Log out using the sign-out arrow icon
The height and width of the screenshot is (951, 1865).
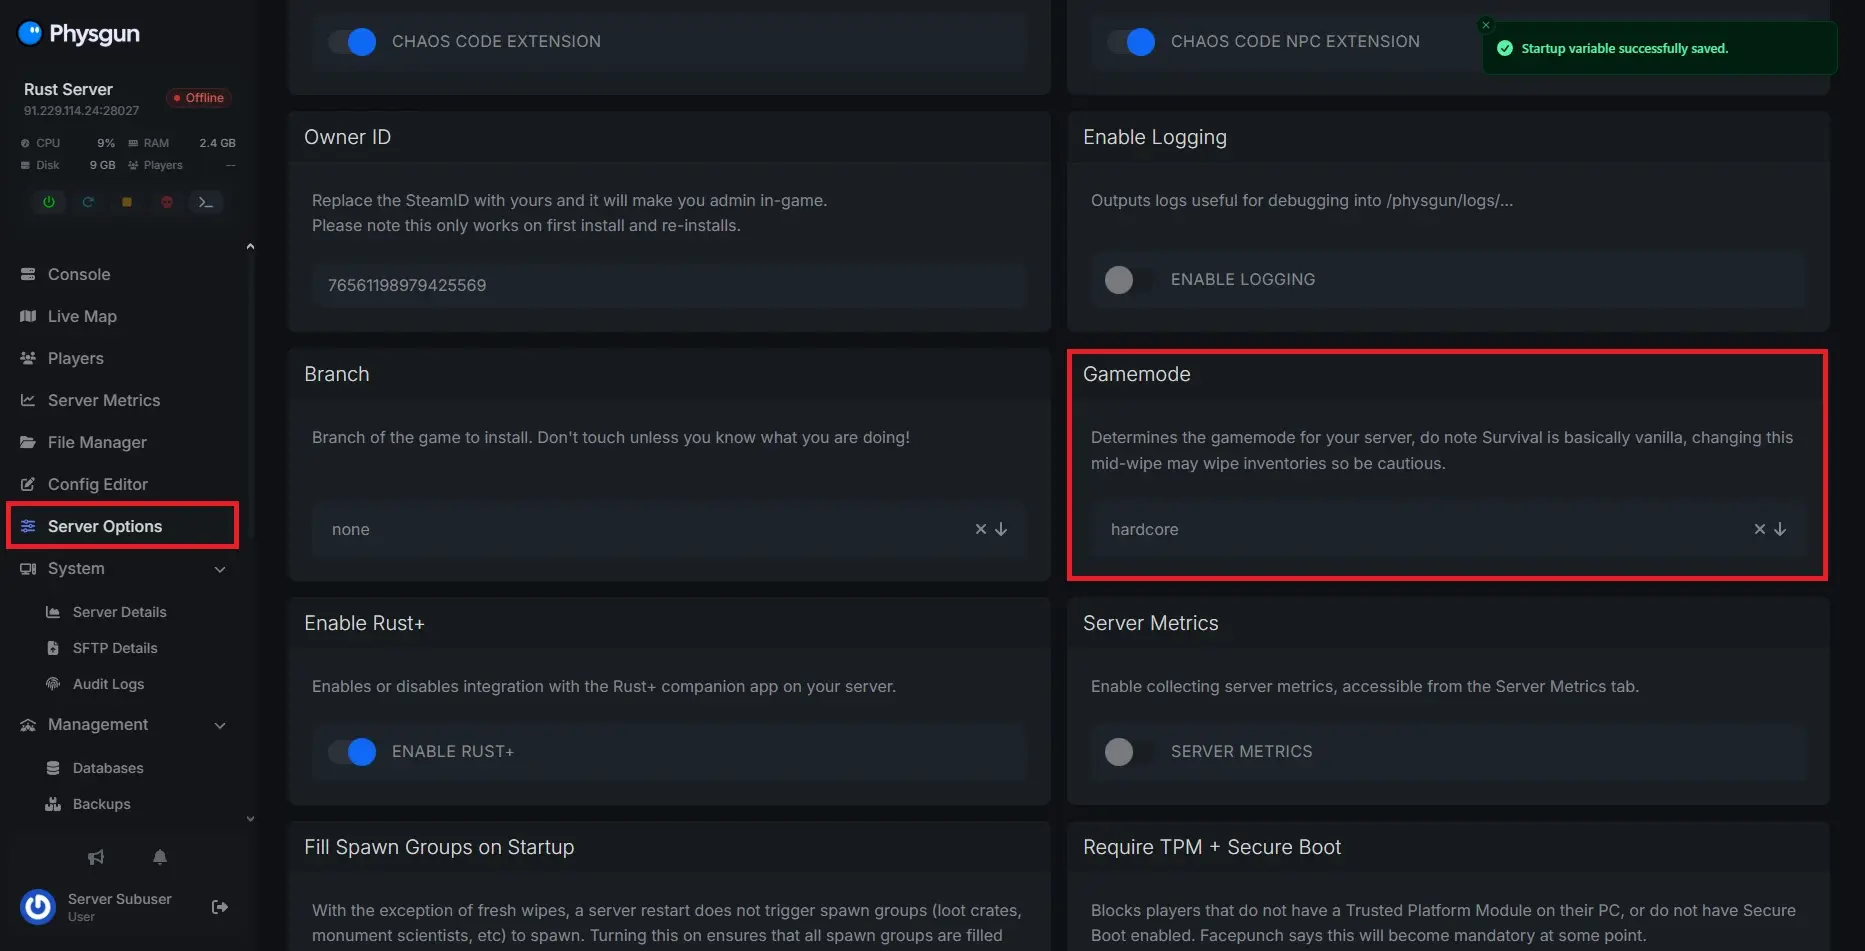click(220, 907)
